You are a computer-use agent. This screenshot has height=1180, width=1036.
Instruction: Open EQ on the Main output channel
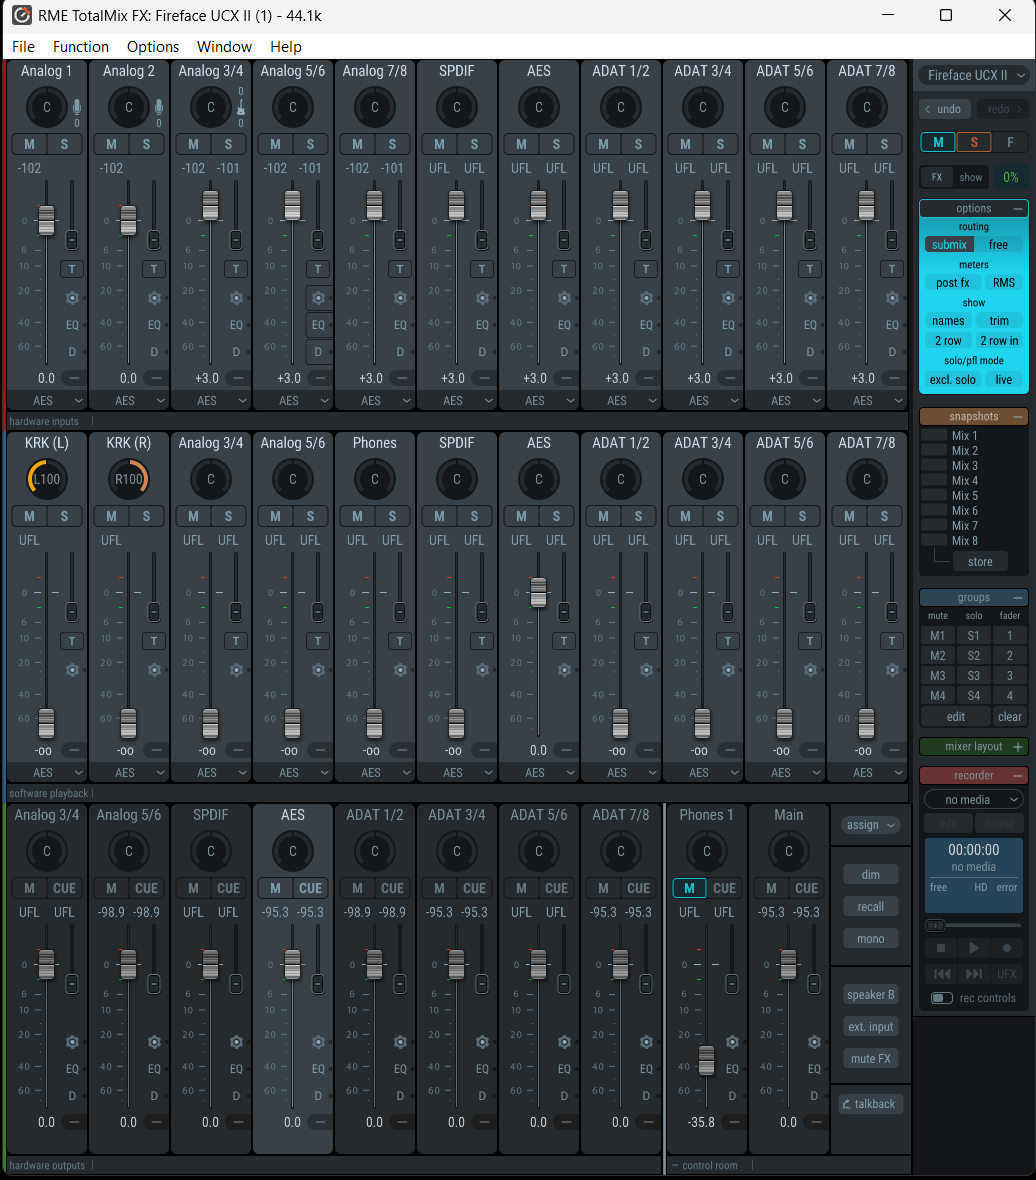[x=814, y=1069]
